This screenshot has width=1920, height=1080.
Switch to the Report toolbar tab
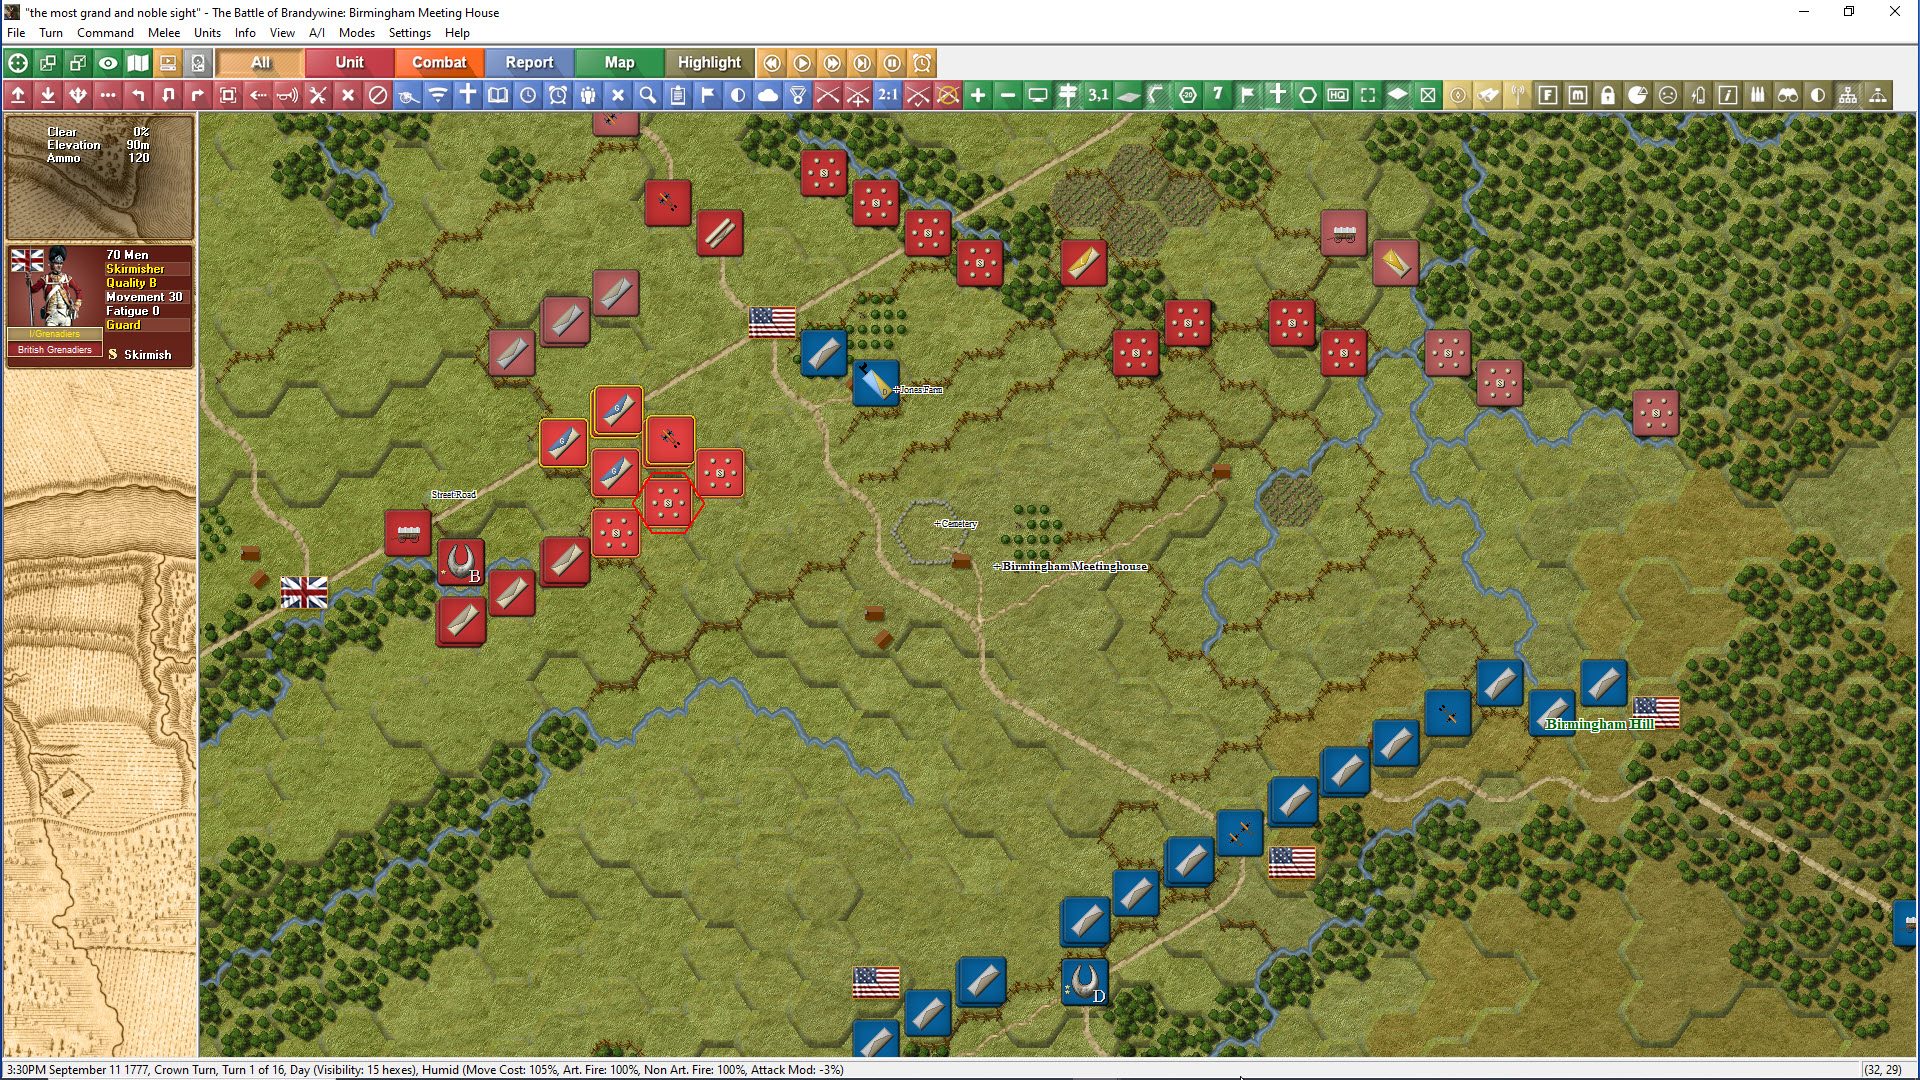pos(529,63)
